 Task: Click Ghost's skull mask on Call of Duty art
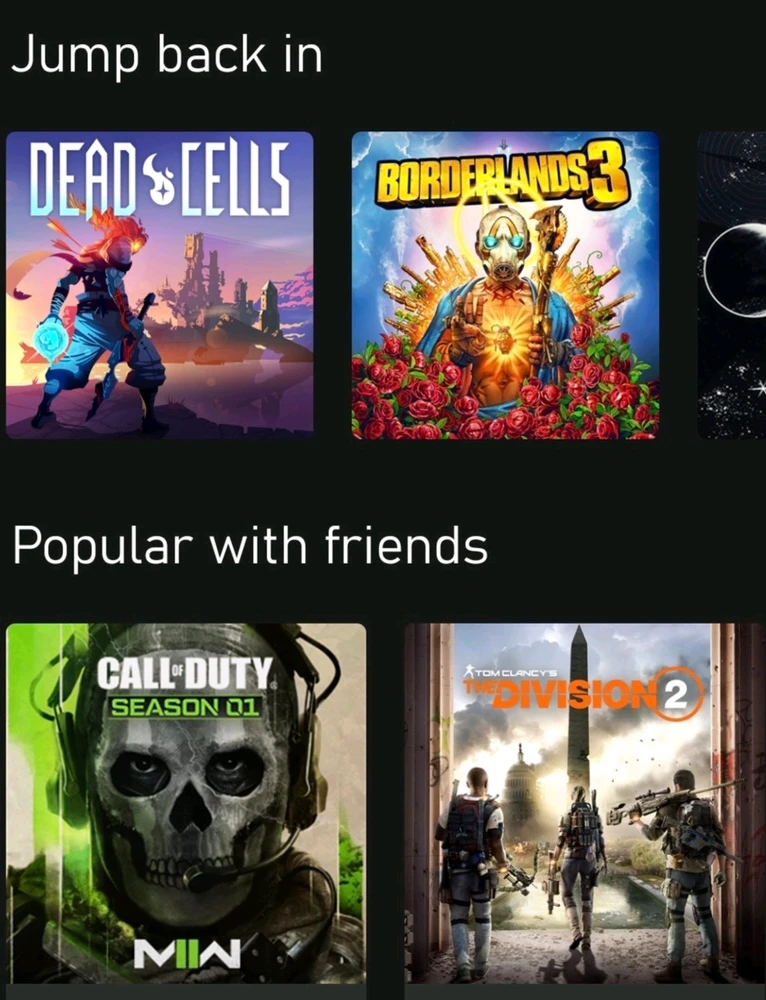pyautogui.click(x=188, y=804)
